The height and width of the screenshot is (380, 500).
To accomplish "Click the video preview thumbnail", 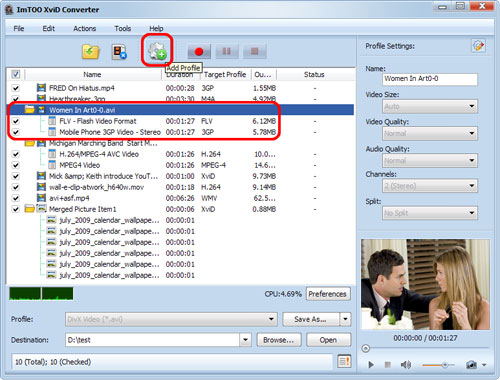I will click(425, 284).
